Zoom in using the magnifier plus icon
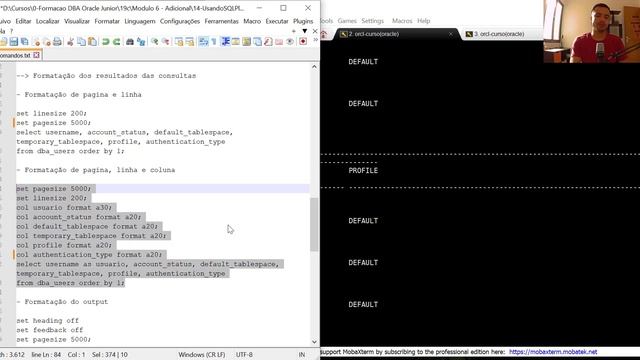 pos(155,42)
